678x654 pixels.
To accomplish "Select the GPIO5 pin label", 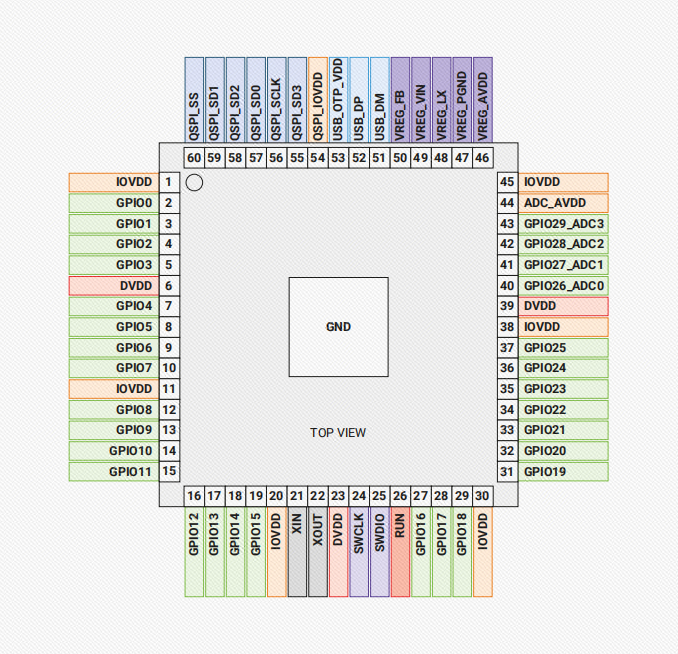I will tap(114, 327).
